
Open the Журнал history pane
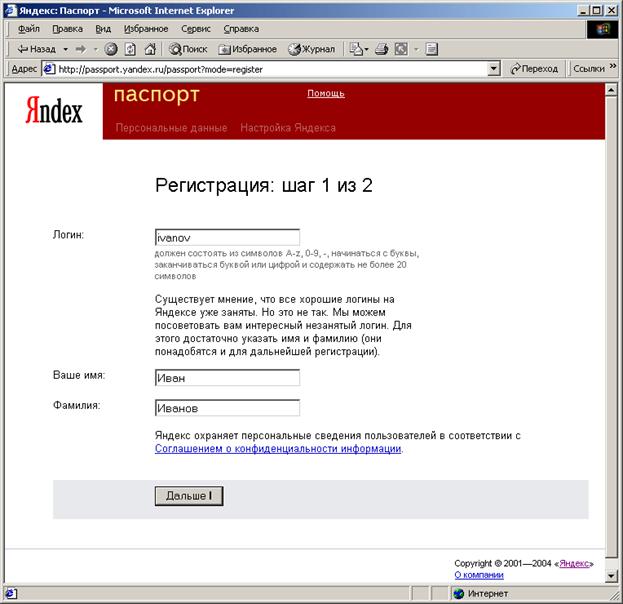[312, 48]
